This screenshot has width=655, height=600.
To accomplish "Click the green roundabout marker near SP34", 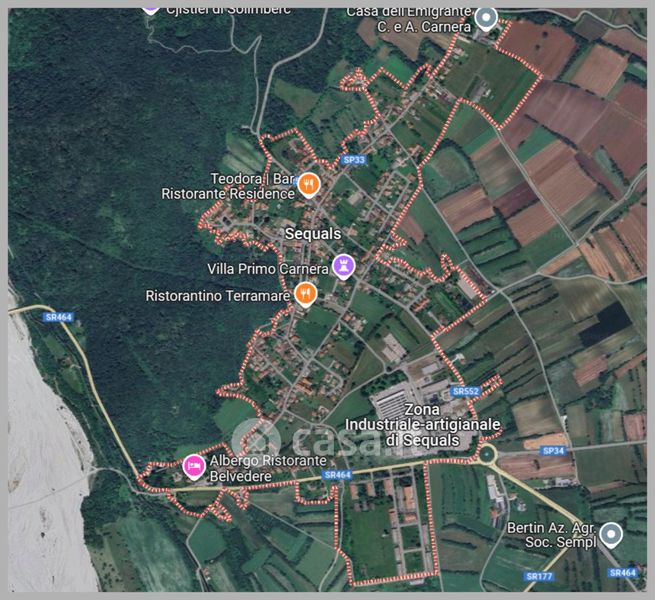I will click(486, 454).
